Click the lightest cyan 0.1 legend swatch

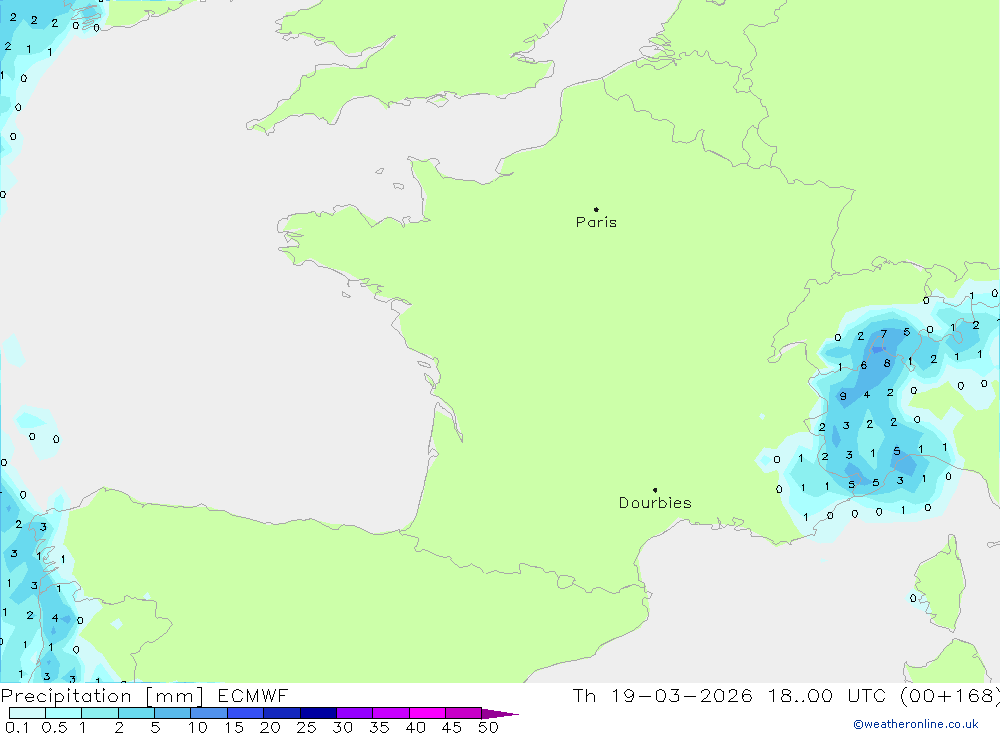click(27, 713)
